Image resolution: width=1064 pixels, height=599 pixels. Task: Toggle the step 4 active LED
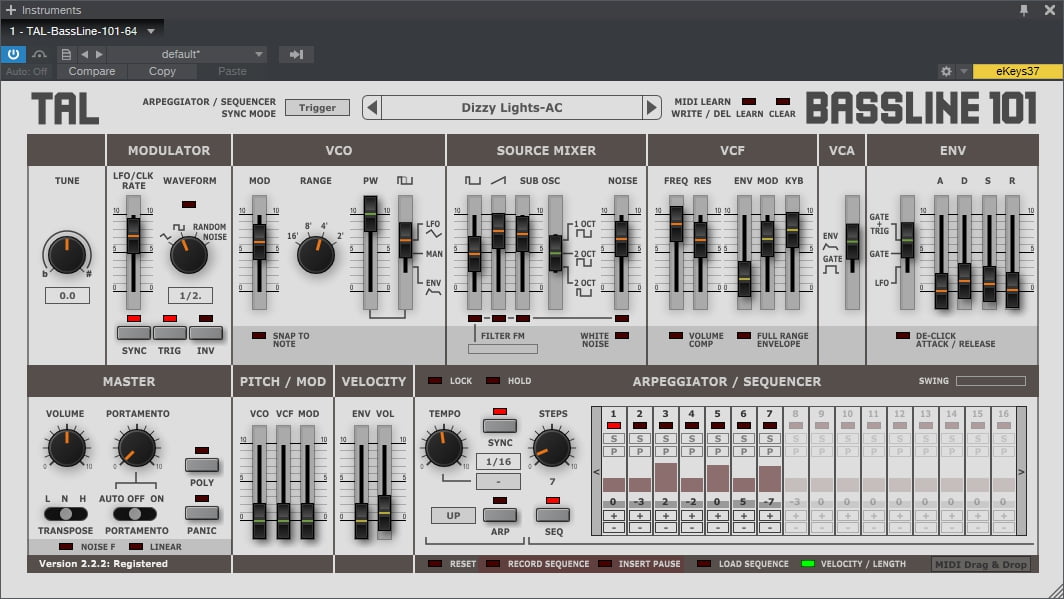pyautogui.click(x=691, y=425)
